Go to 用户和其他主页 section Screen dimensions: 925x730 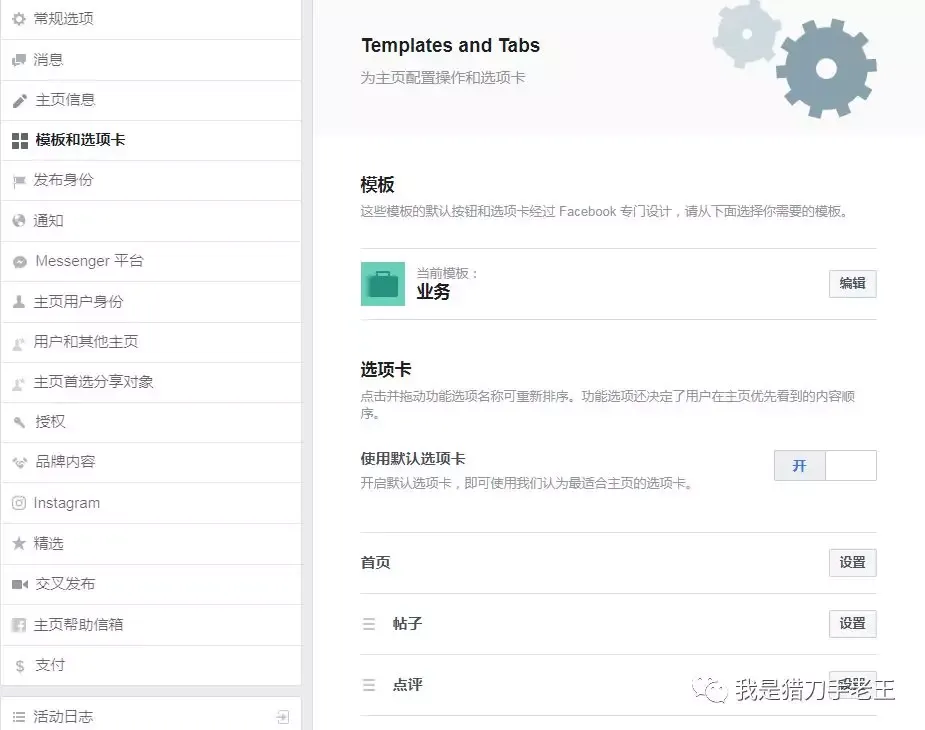click(151, 342)
